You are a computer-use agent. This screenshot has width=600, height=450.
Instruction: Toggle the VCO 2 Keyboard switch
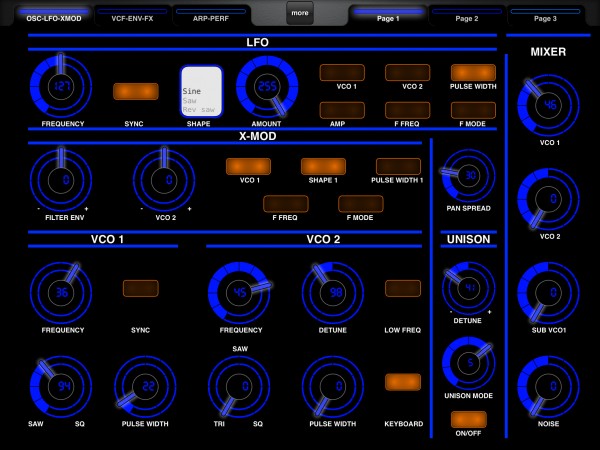coord(403,382)
